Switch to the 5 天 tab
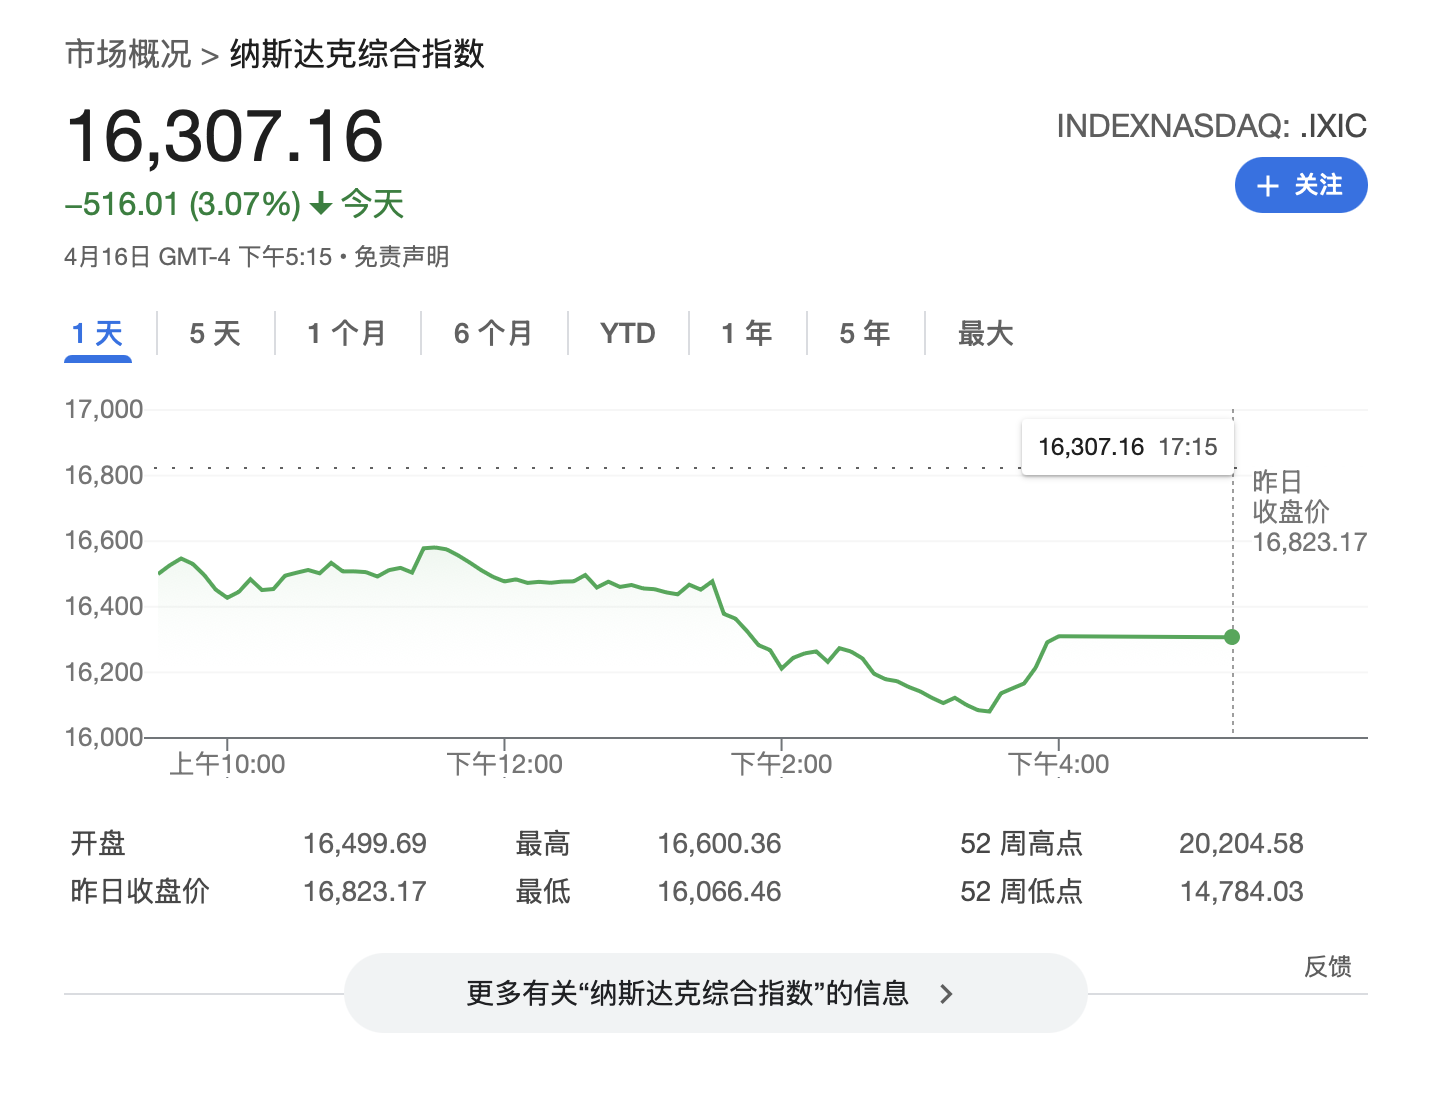This screenshot has height=1104, width=1446. click(215, 333)
